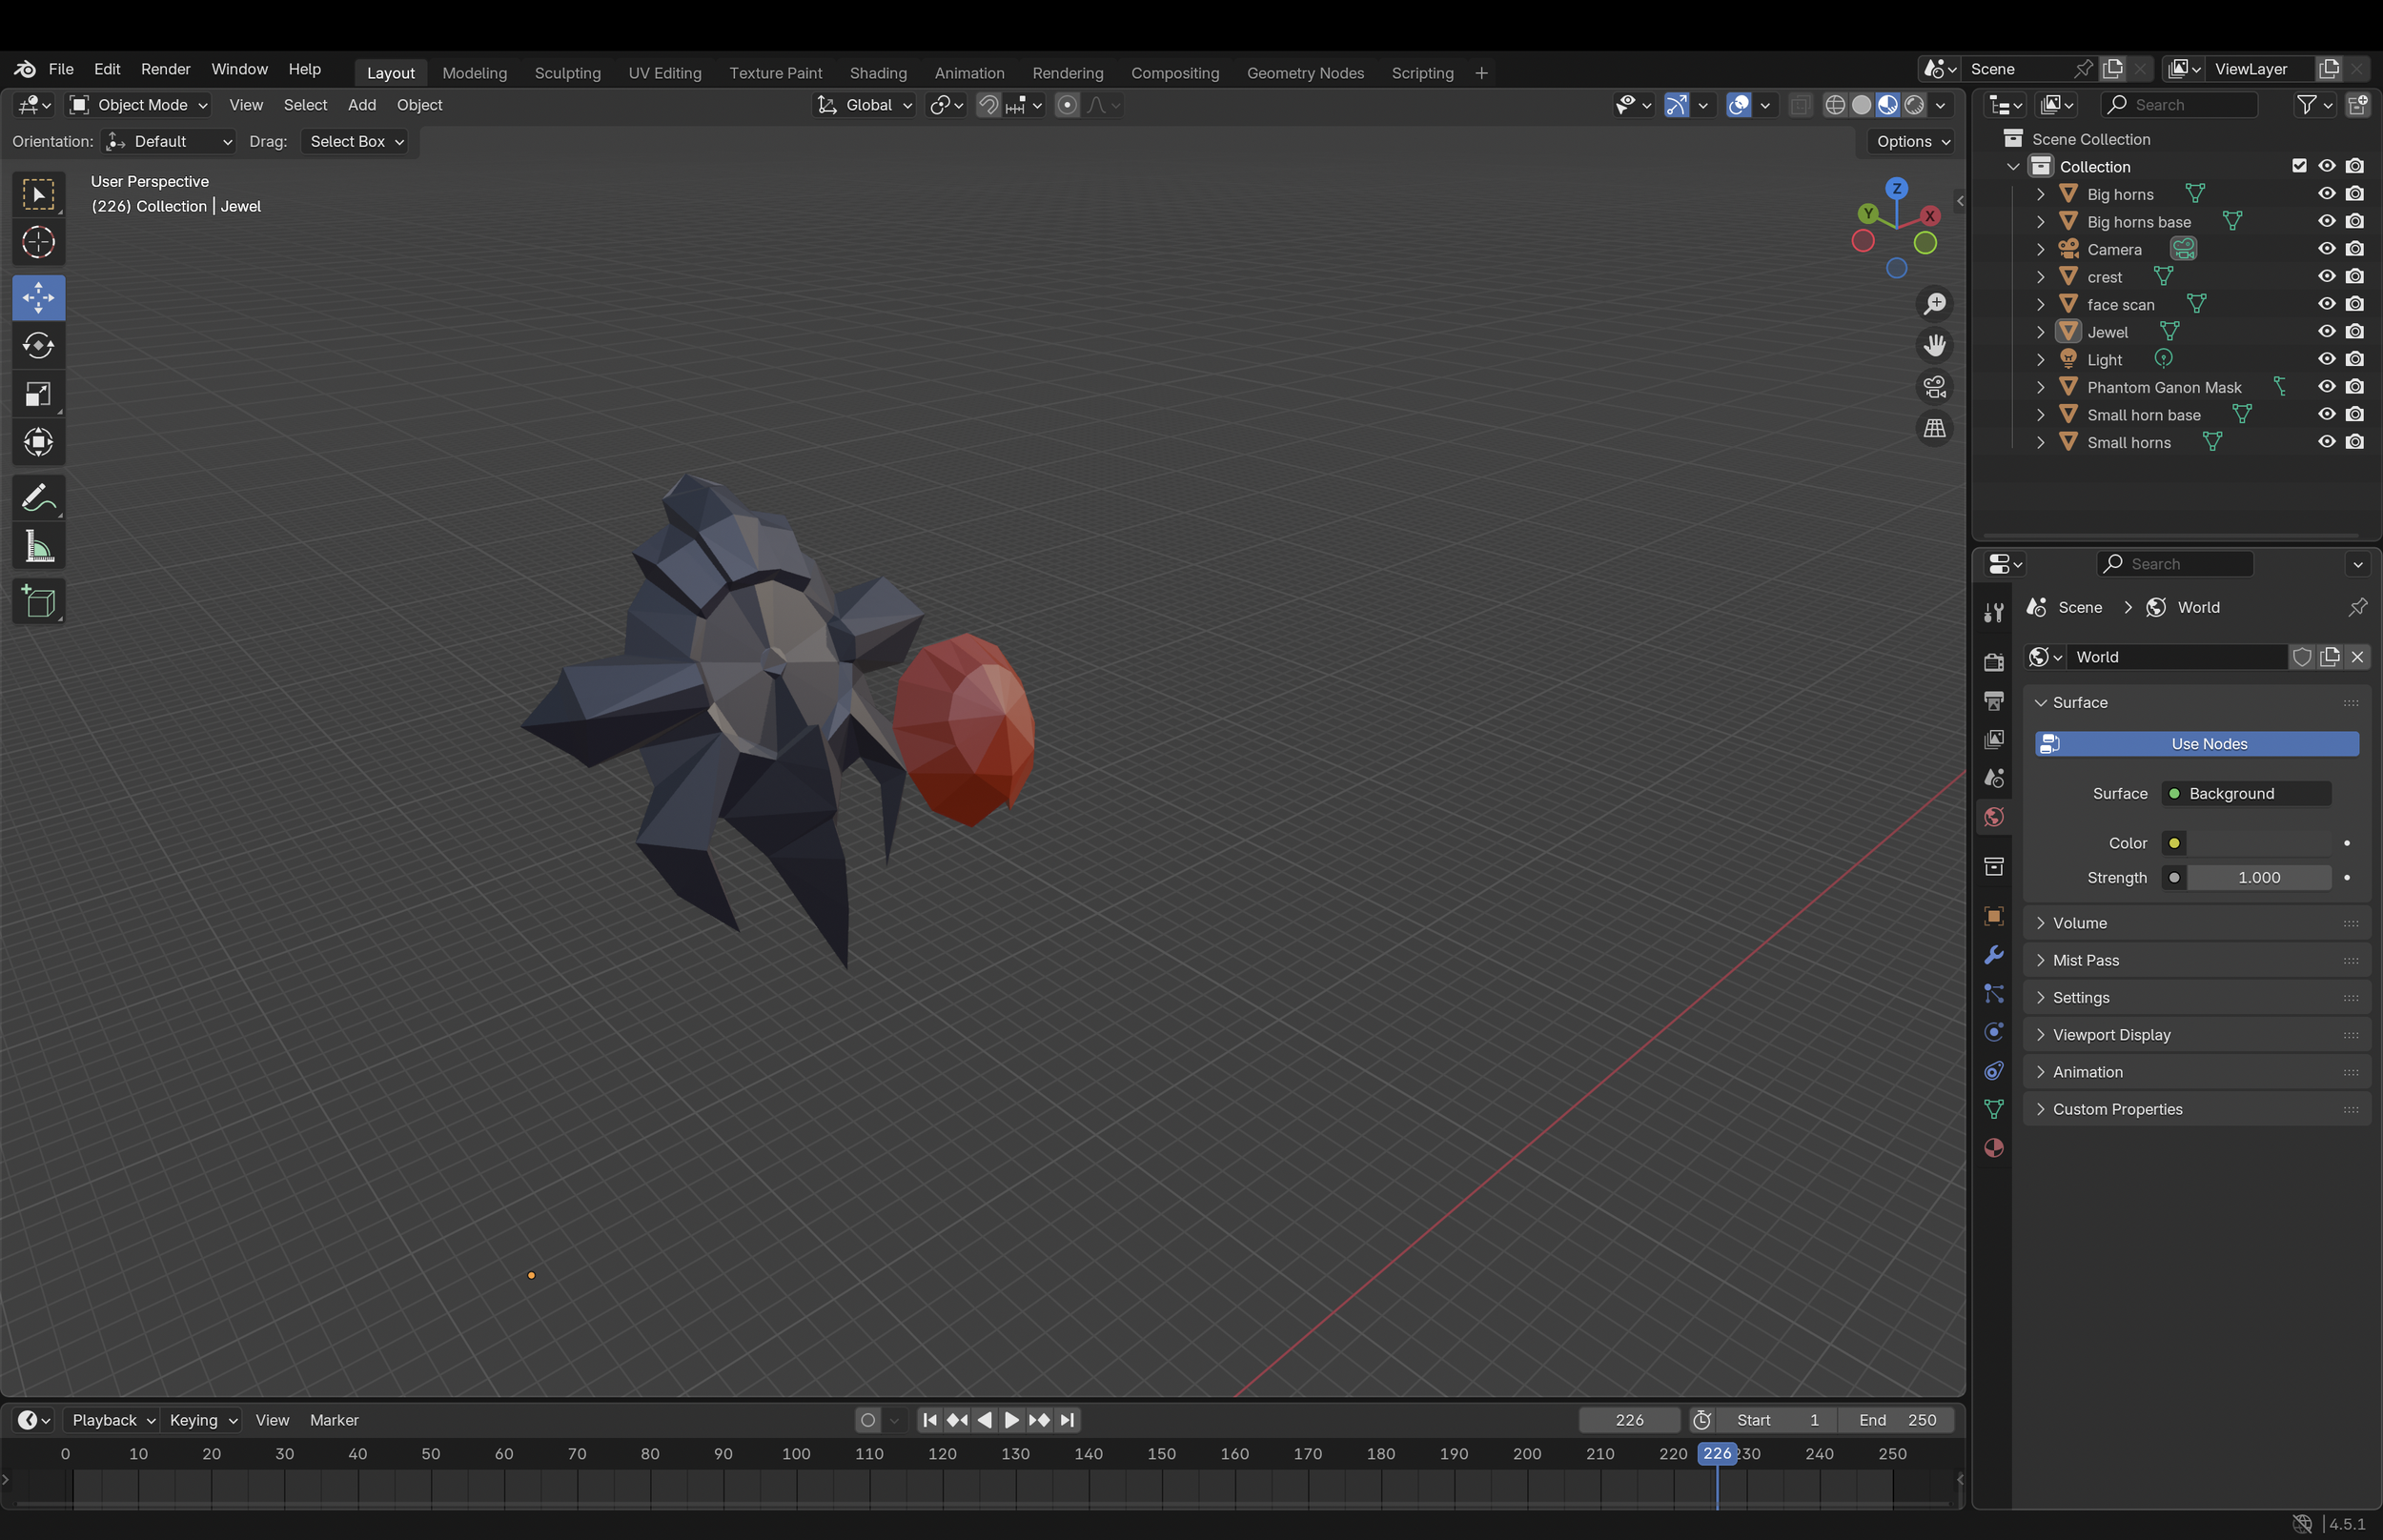
Task: Activate the 3D Cursor tool
Action: (38, 242)
